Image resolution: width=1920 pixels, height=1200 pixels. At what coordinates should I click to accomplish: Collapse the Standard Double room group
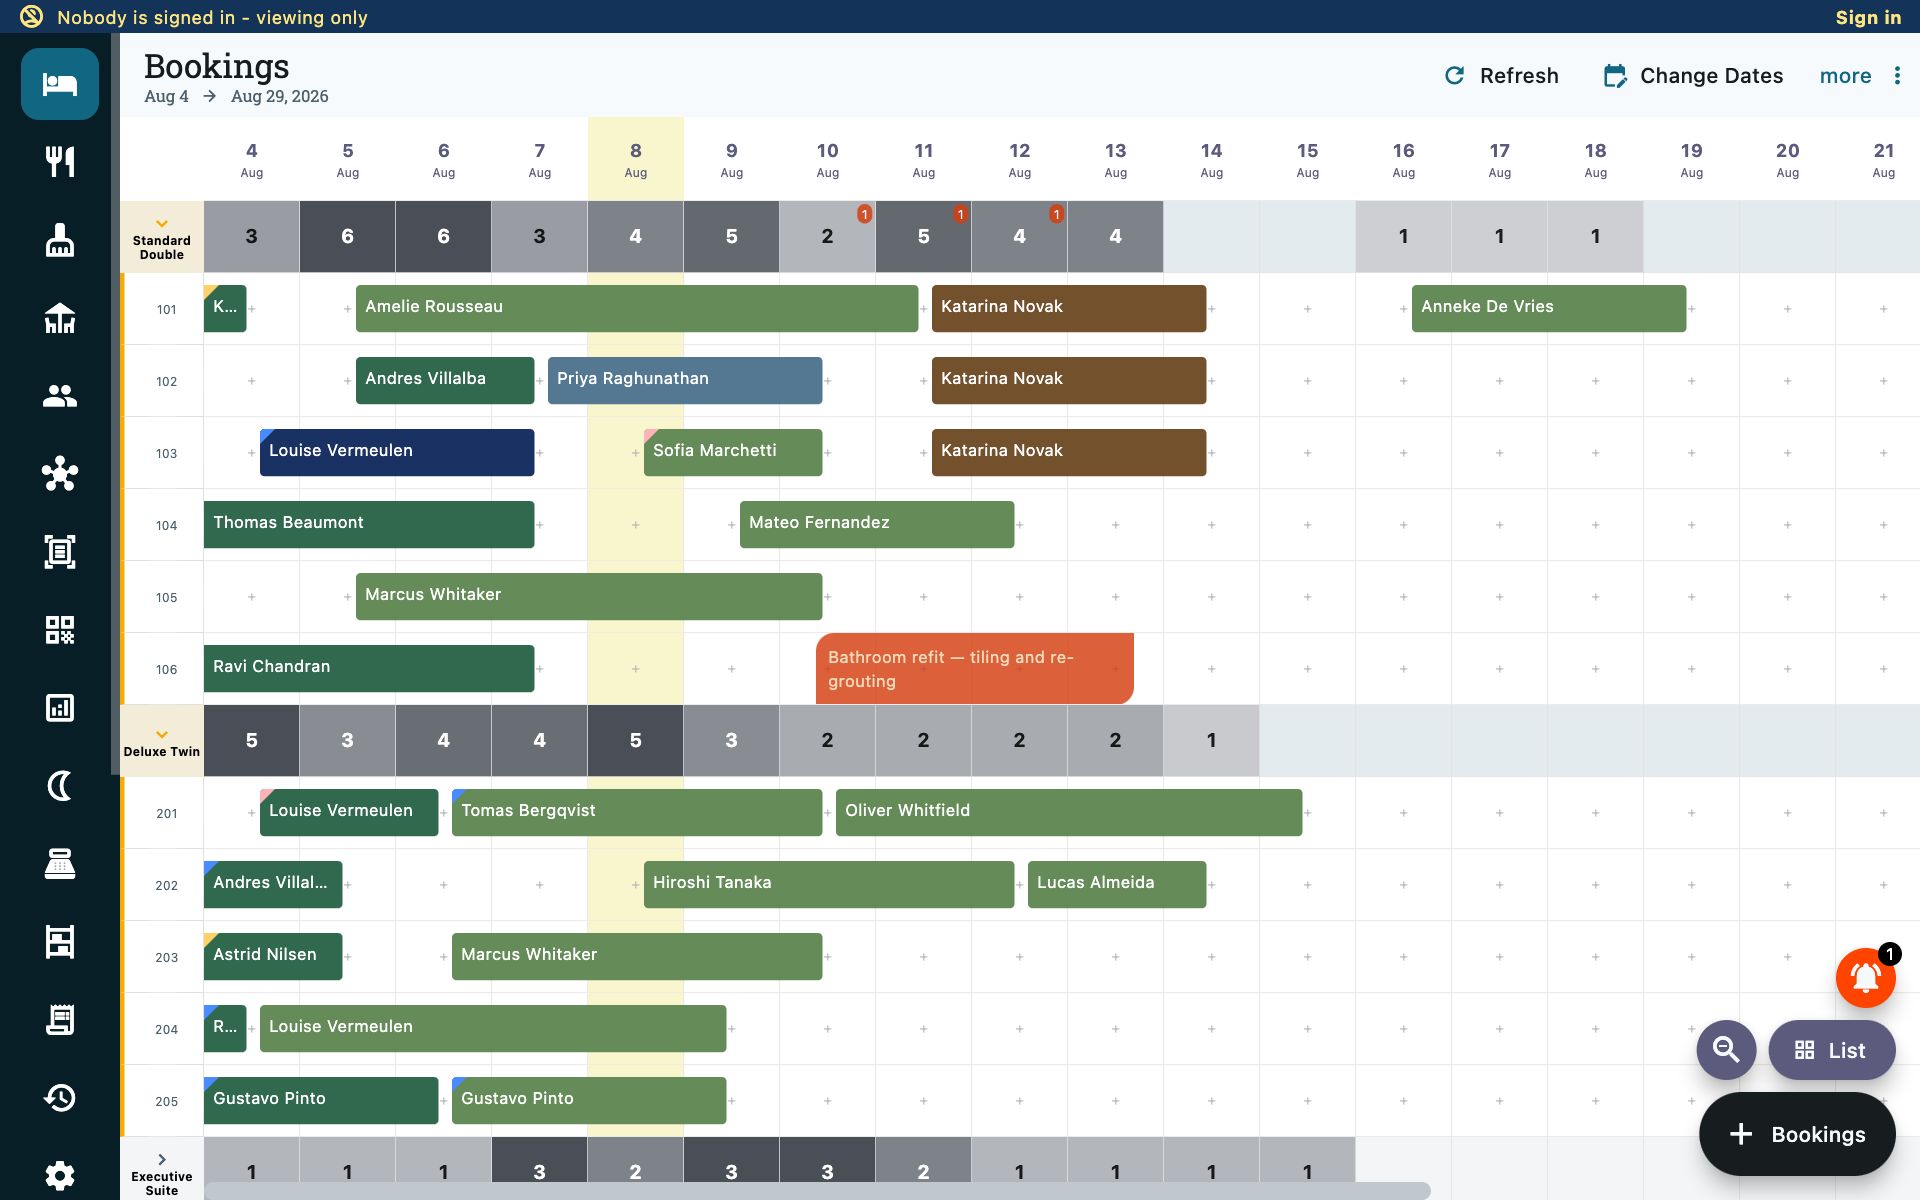162,224
